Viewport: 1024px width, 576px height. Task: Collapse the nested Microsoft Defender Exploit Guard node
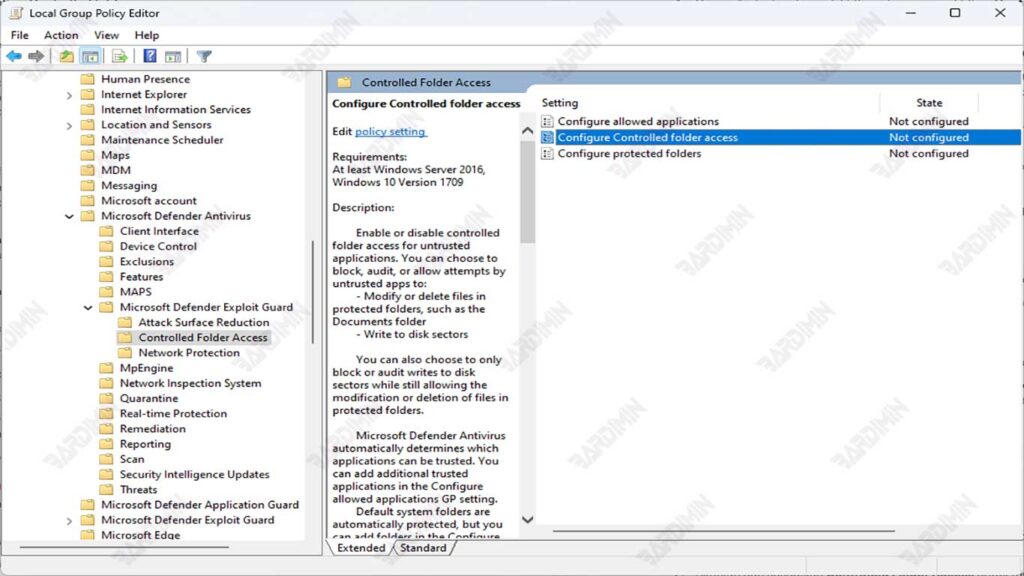tap(88, 308)
